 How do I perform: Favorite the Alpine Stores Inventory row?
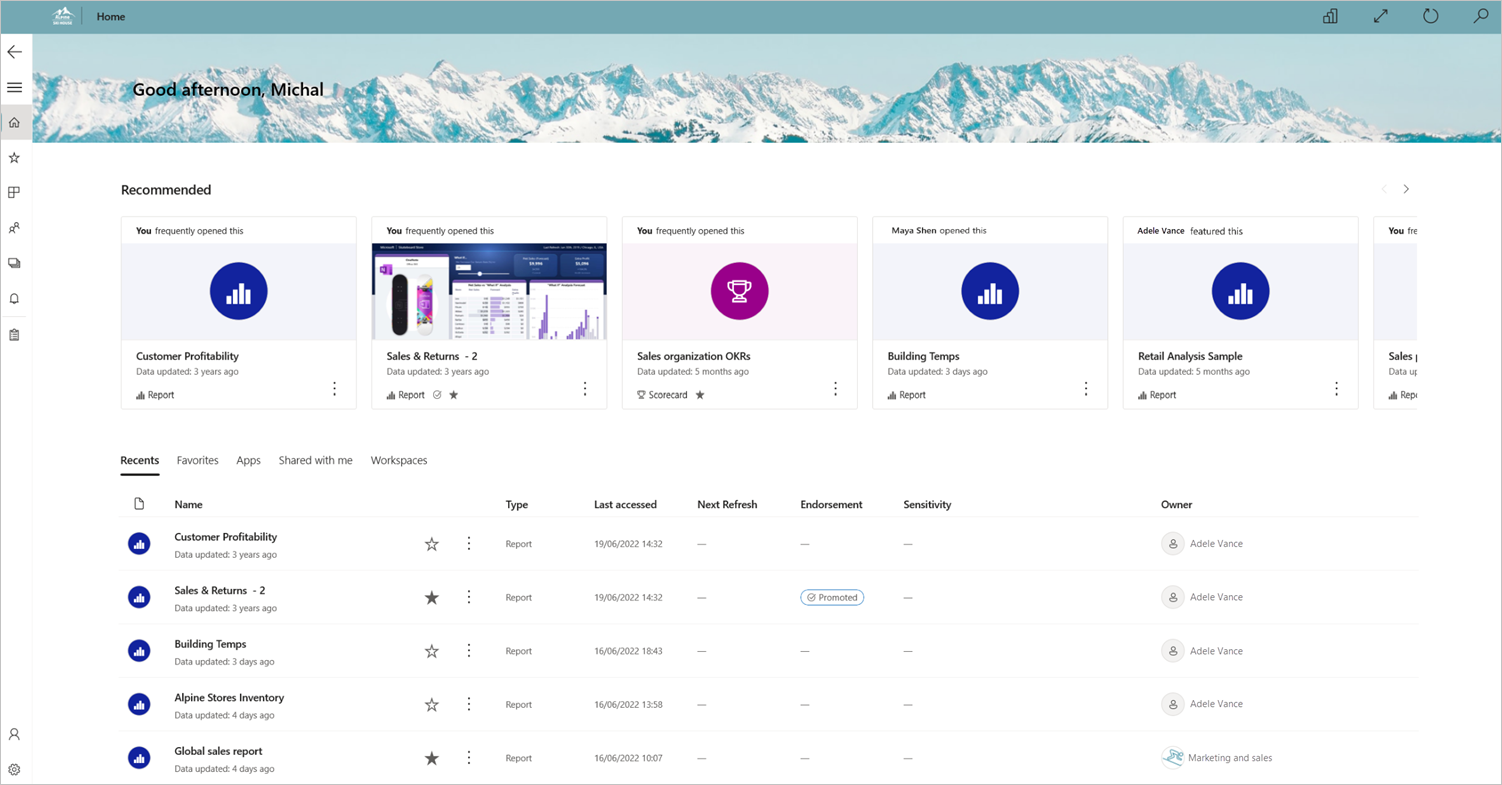(432, 704)
